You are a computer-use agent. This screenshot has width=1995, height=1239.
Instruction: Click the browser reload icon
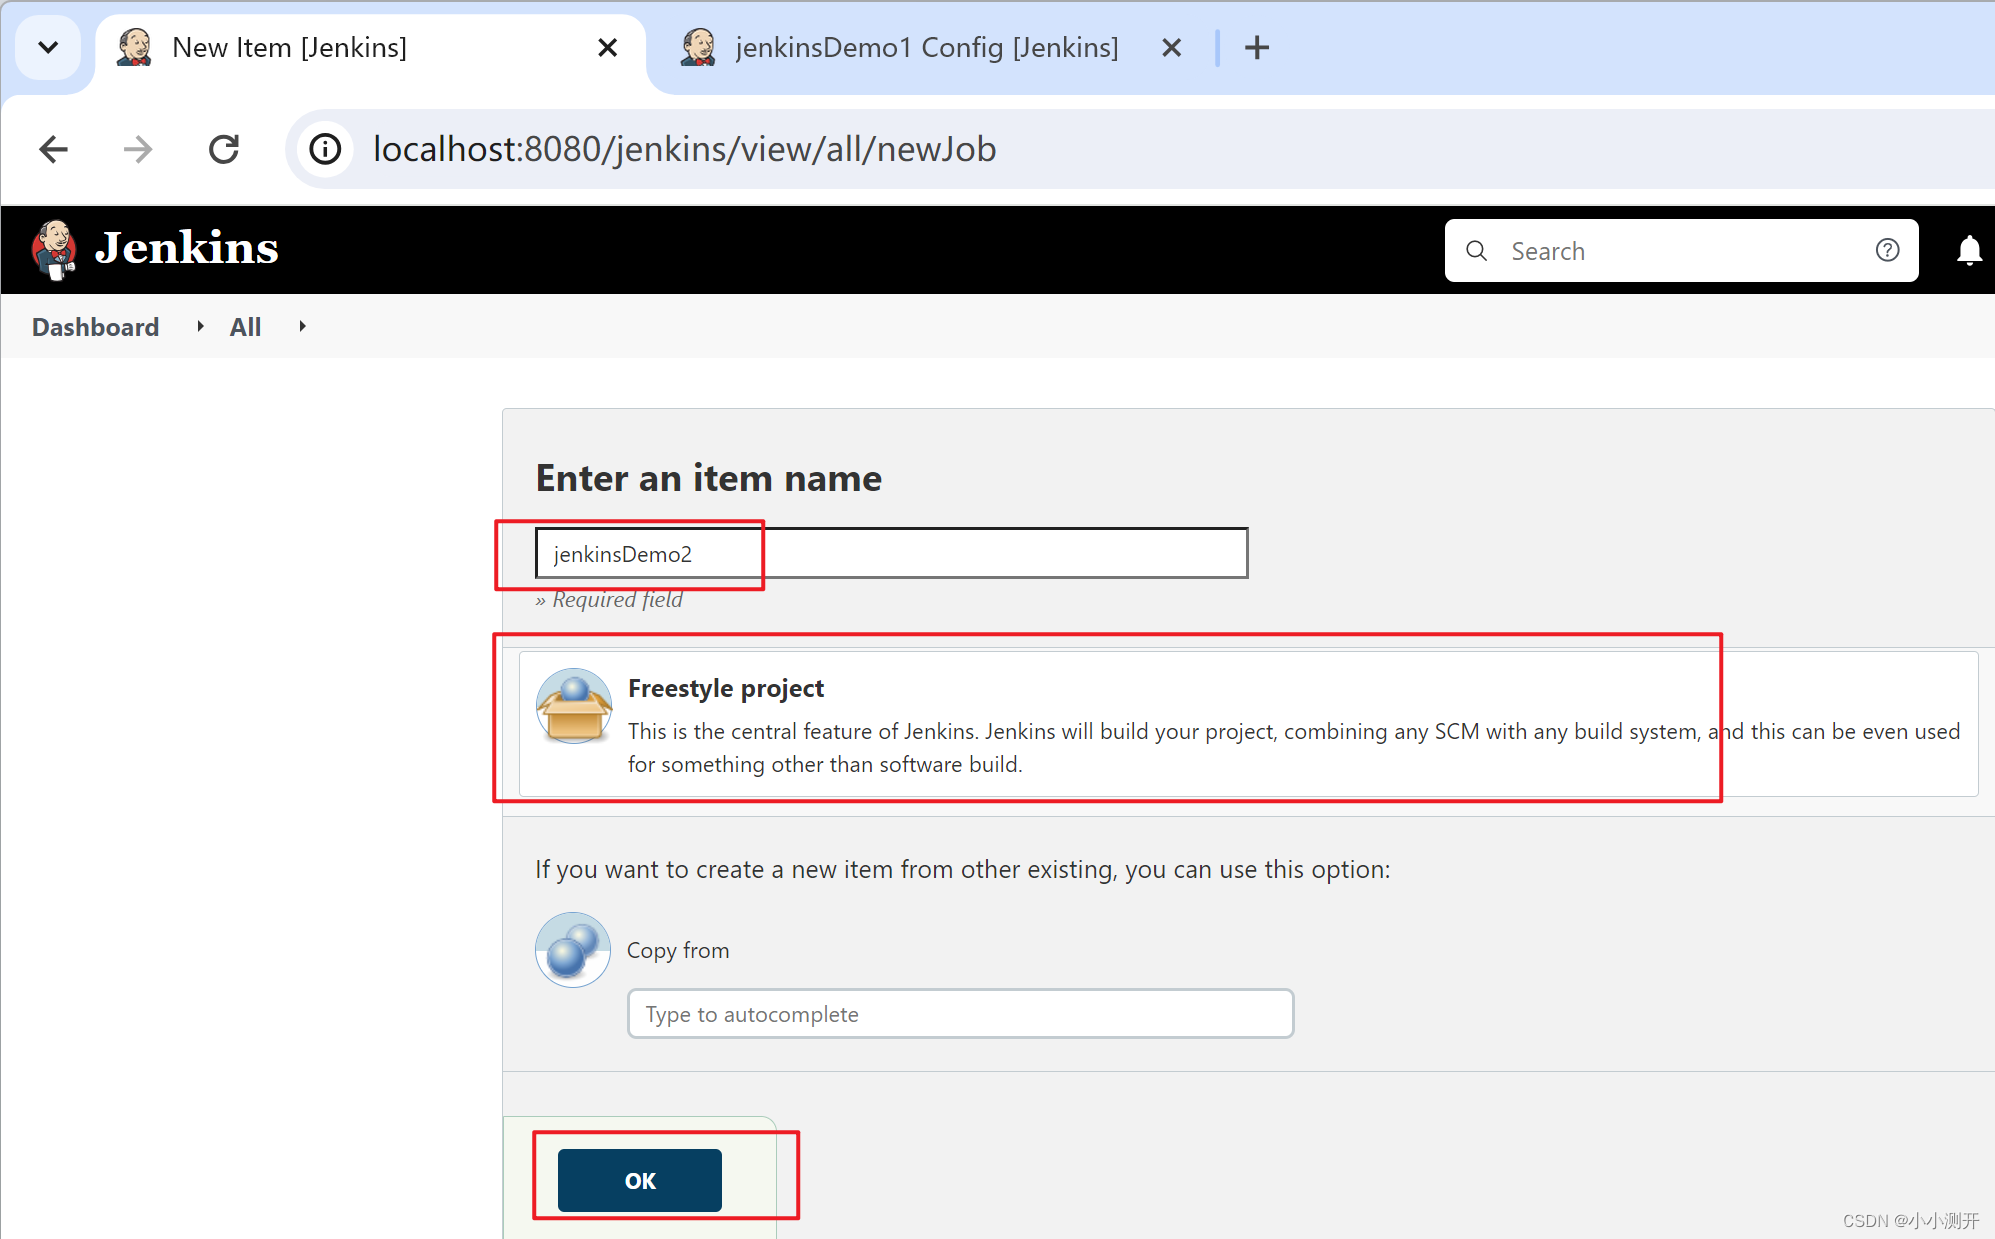pos(224,149)
